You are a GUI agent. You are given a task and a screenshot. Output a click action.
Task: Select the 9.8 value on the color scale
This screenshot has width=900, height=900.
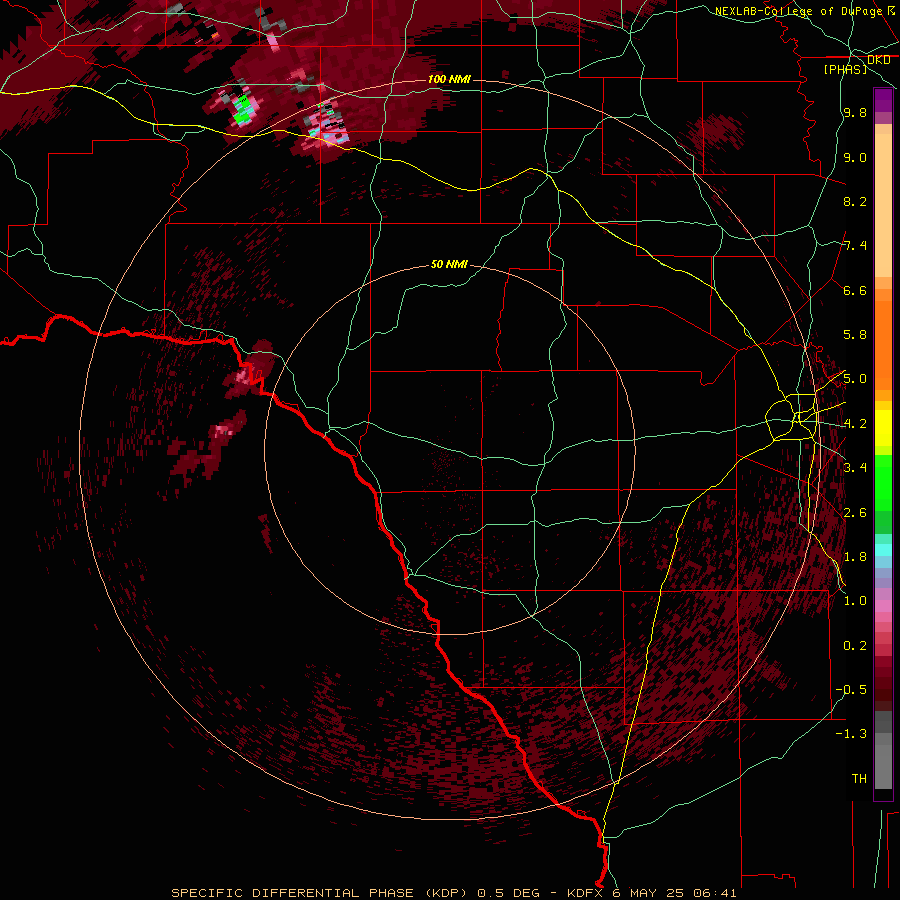pyautogui.click(x=855, y=113)
